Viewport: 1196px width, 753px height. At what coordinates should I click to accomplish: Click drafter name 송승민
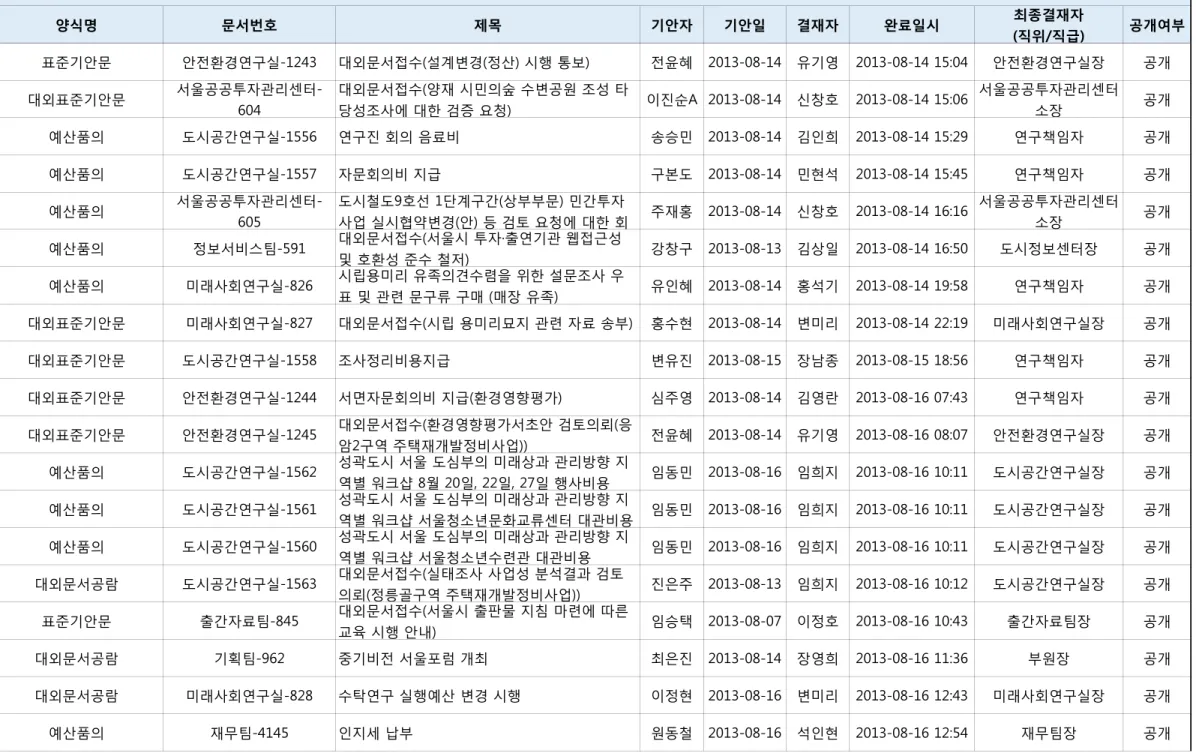(671, 137)
